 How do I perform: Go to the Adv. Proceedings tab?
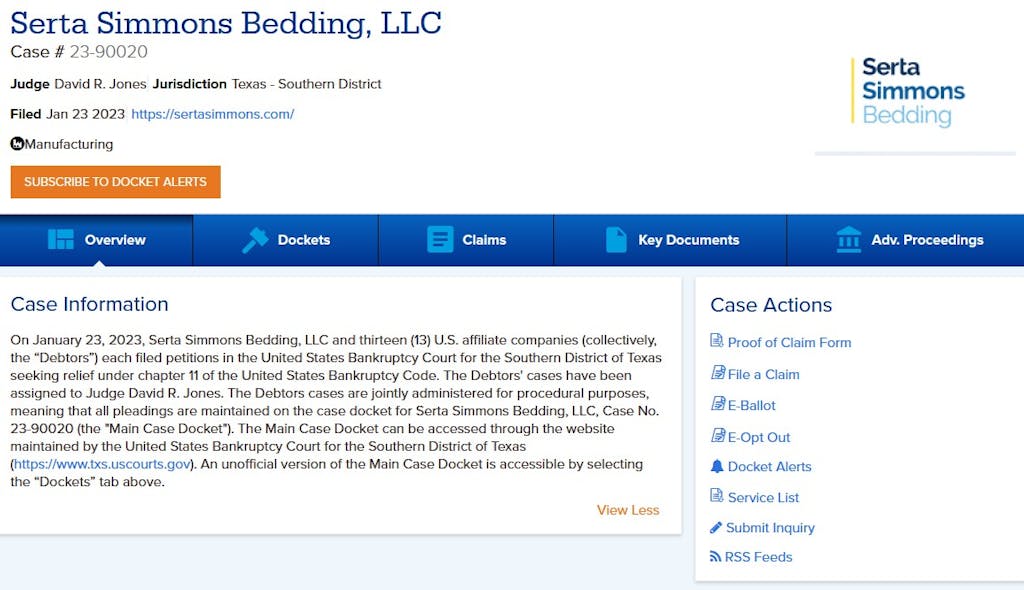[908, 240]
